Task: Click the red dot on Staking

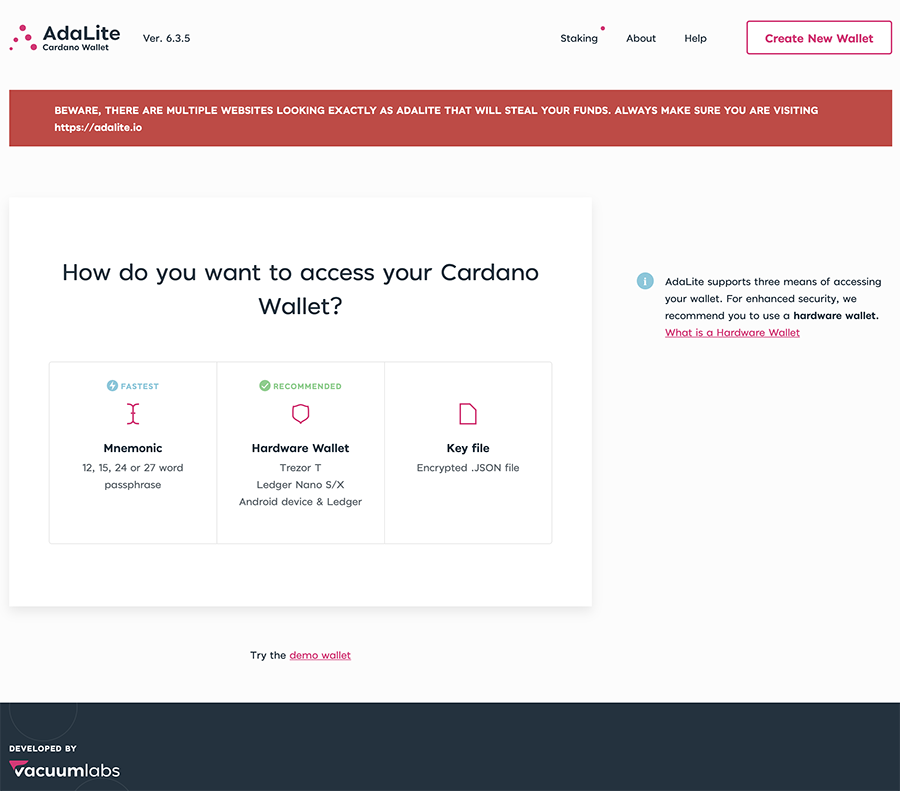Action: (603, 28)
